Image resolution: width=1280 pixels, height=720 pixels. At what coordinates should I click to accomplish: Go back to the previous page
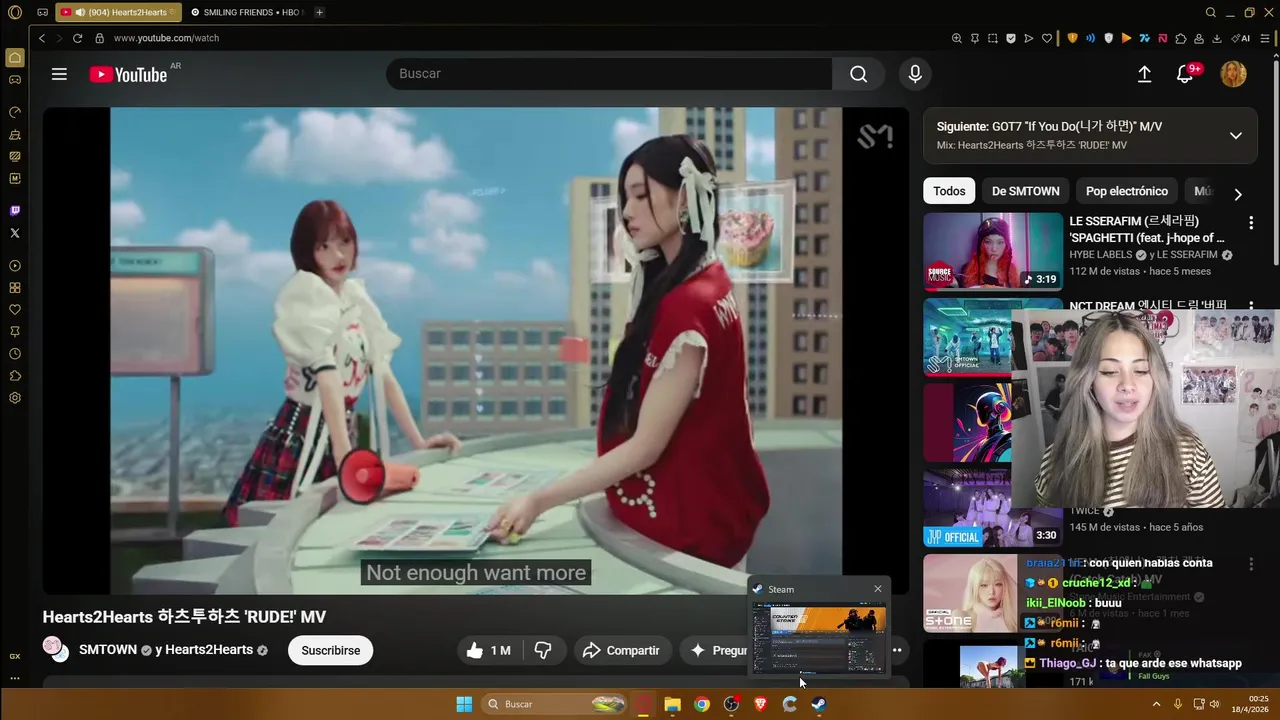(x=42, y=38)
